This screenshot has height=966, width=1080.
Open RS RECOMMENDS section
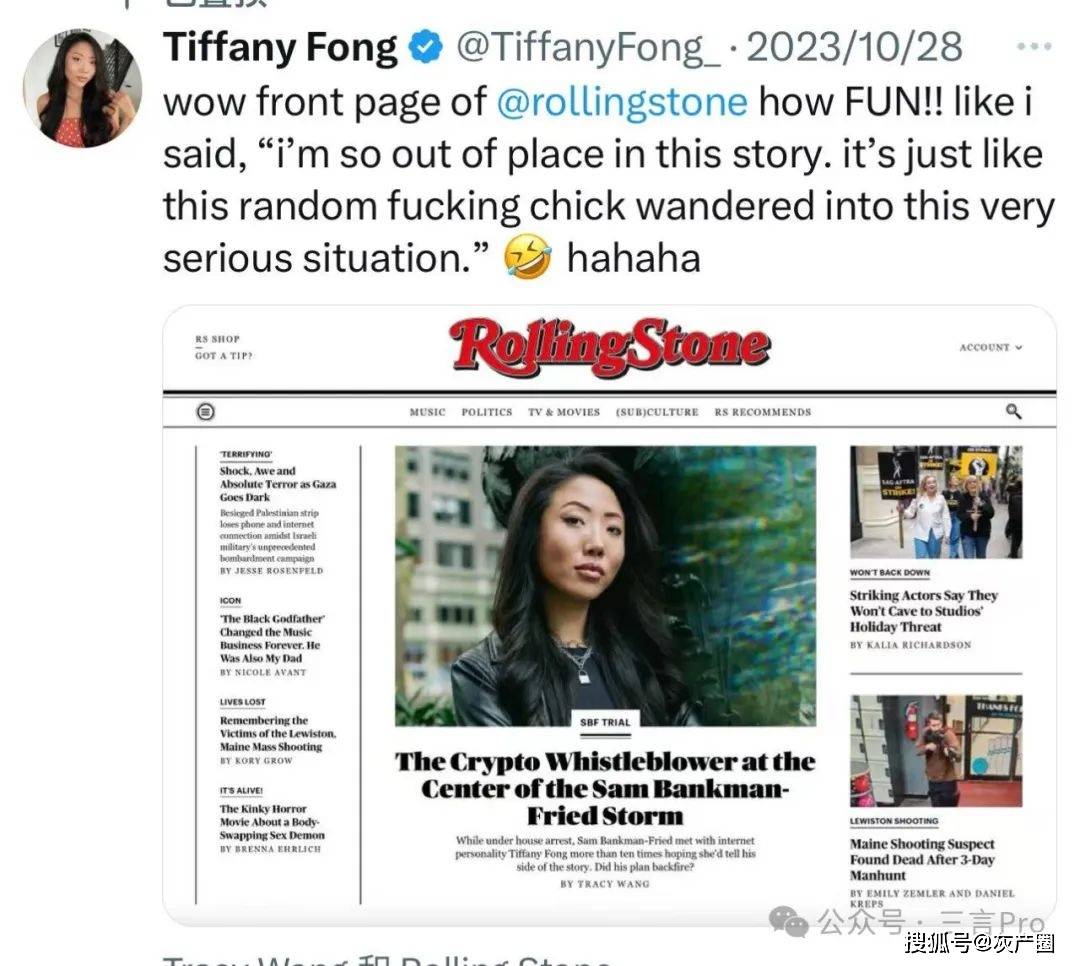pos(762,412)
